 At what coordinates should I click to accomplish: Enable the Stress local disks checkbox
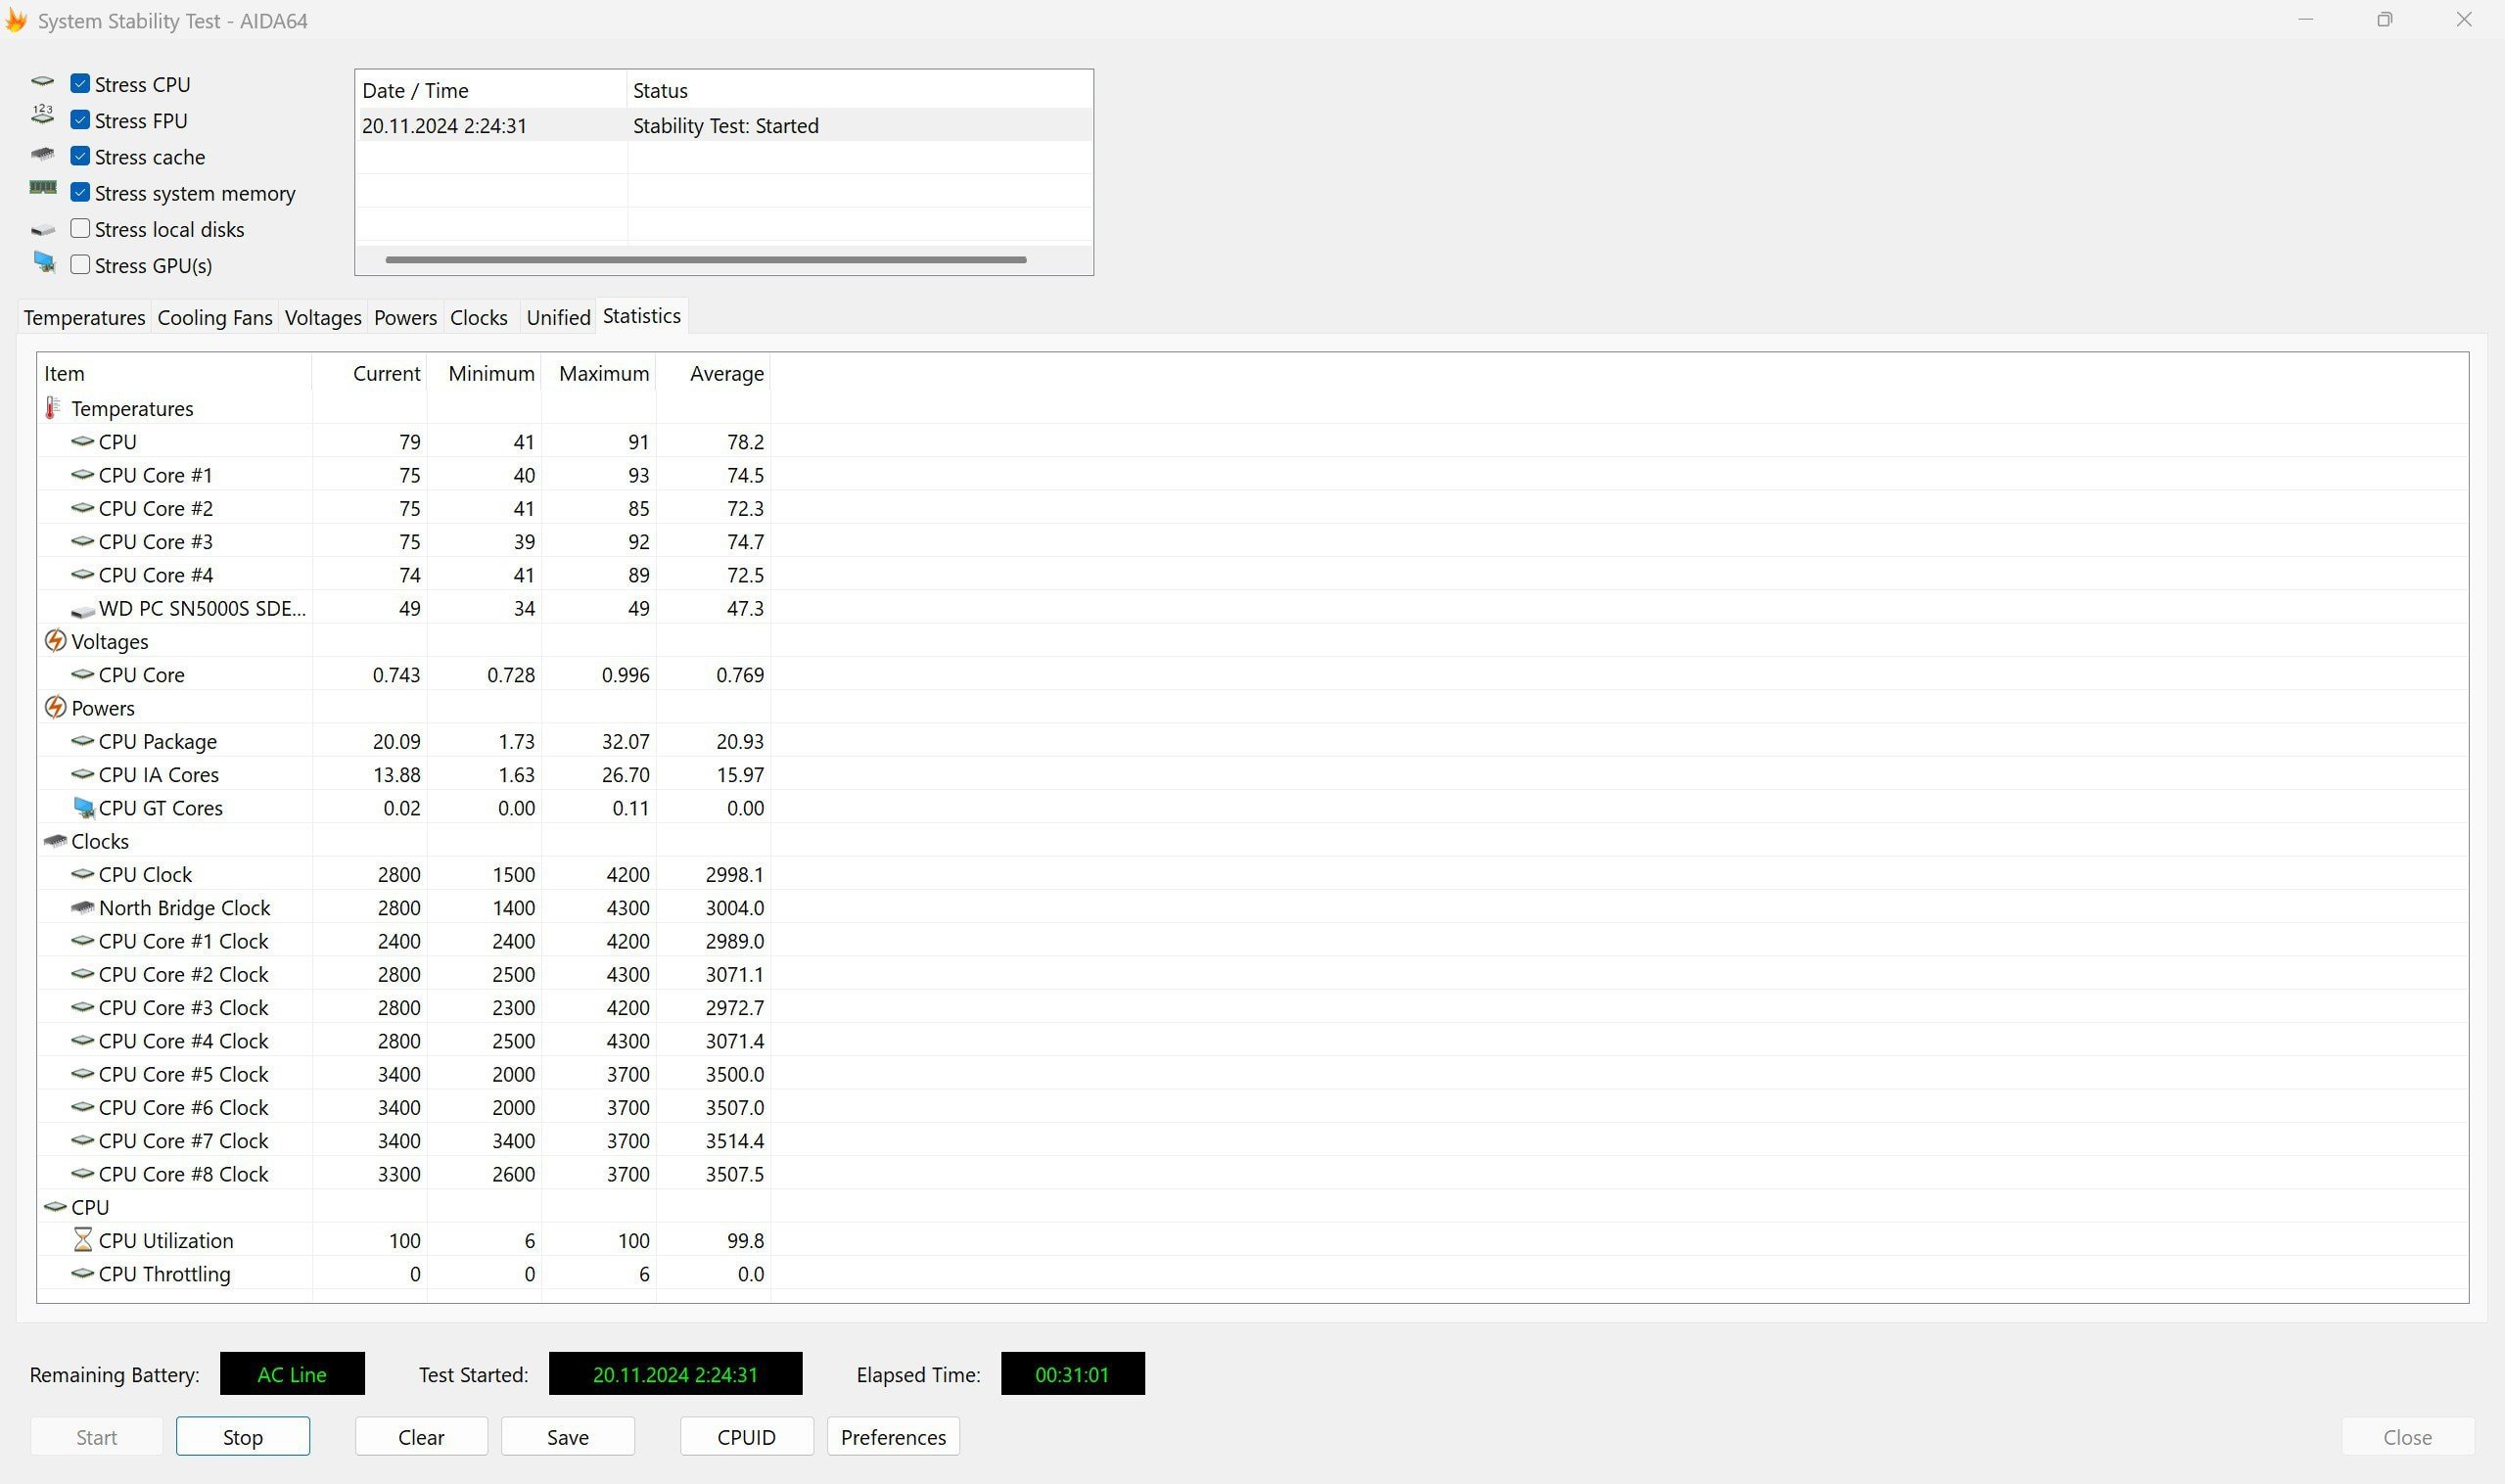(80, 229)
